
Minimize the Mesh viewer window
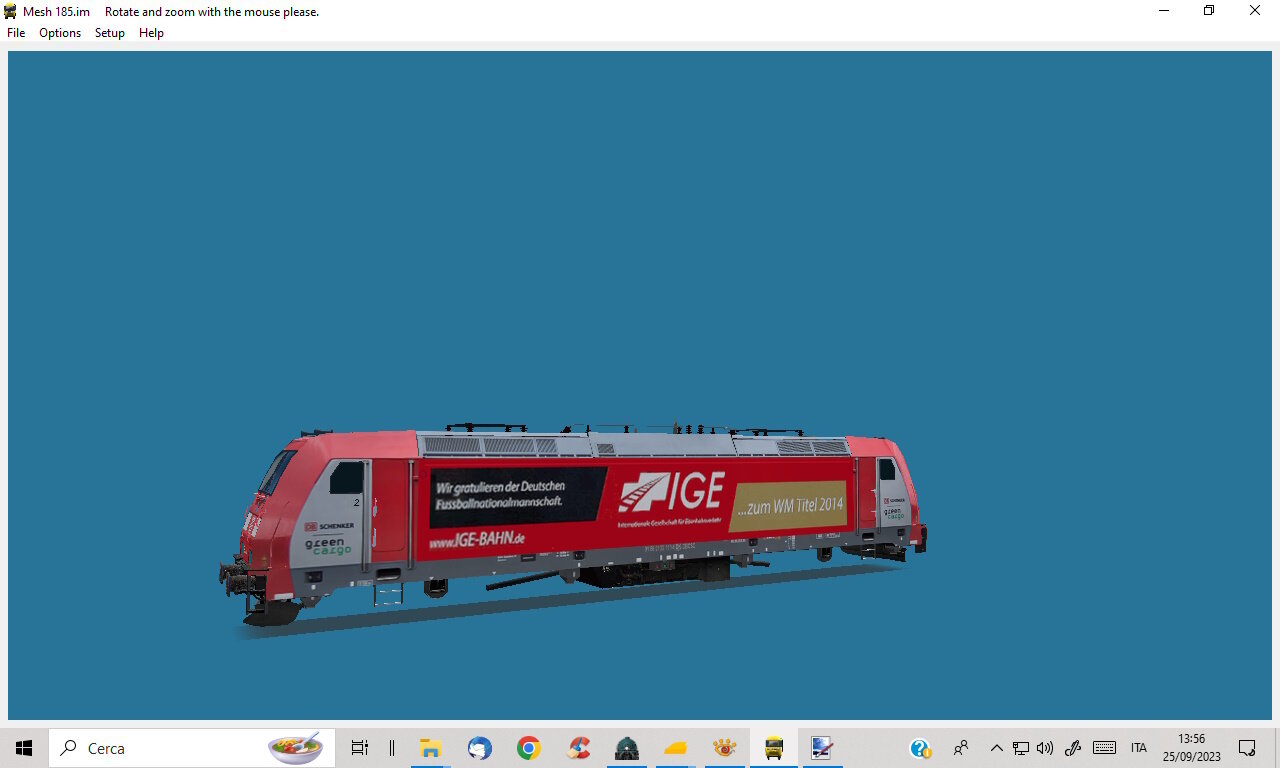coord(1164,11)
